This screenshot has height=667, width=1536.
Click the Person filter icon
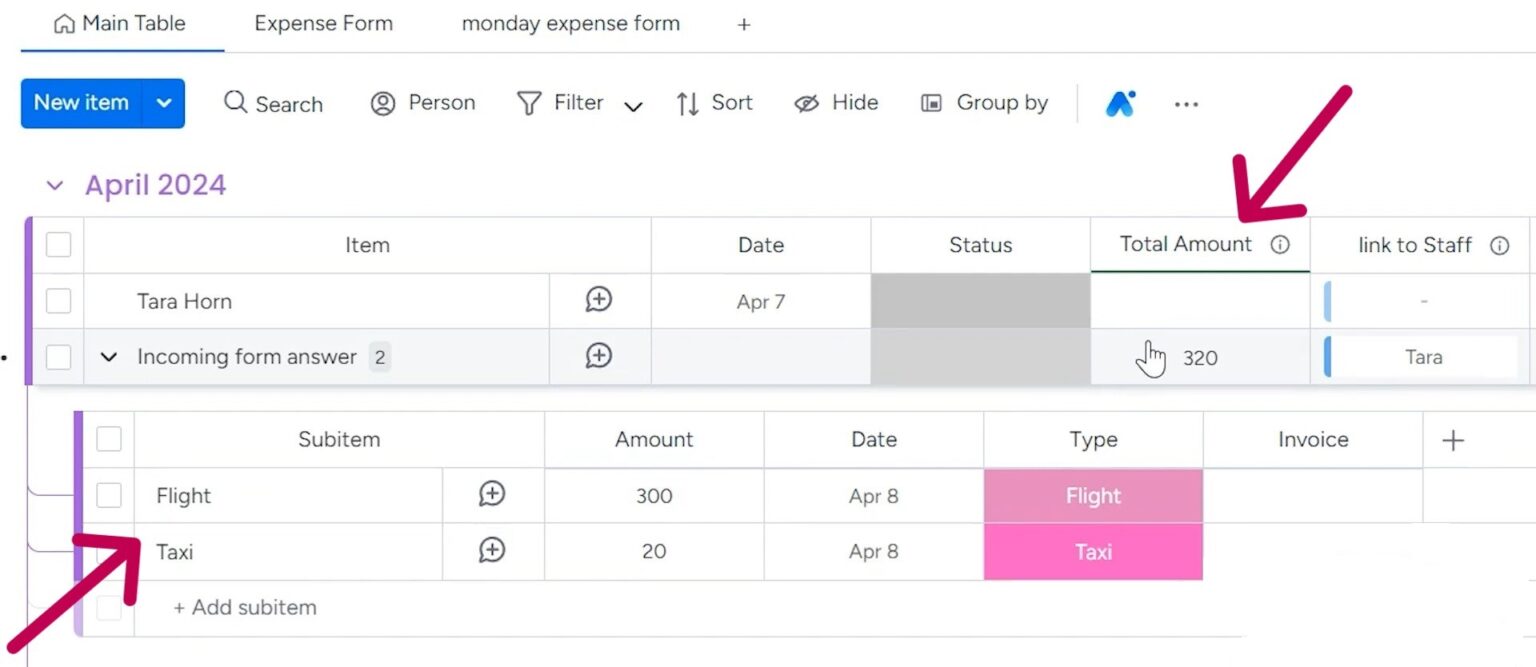pyautogui.click(x=383, y=103)
